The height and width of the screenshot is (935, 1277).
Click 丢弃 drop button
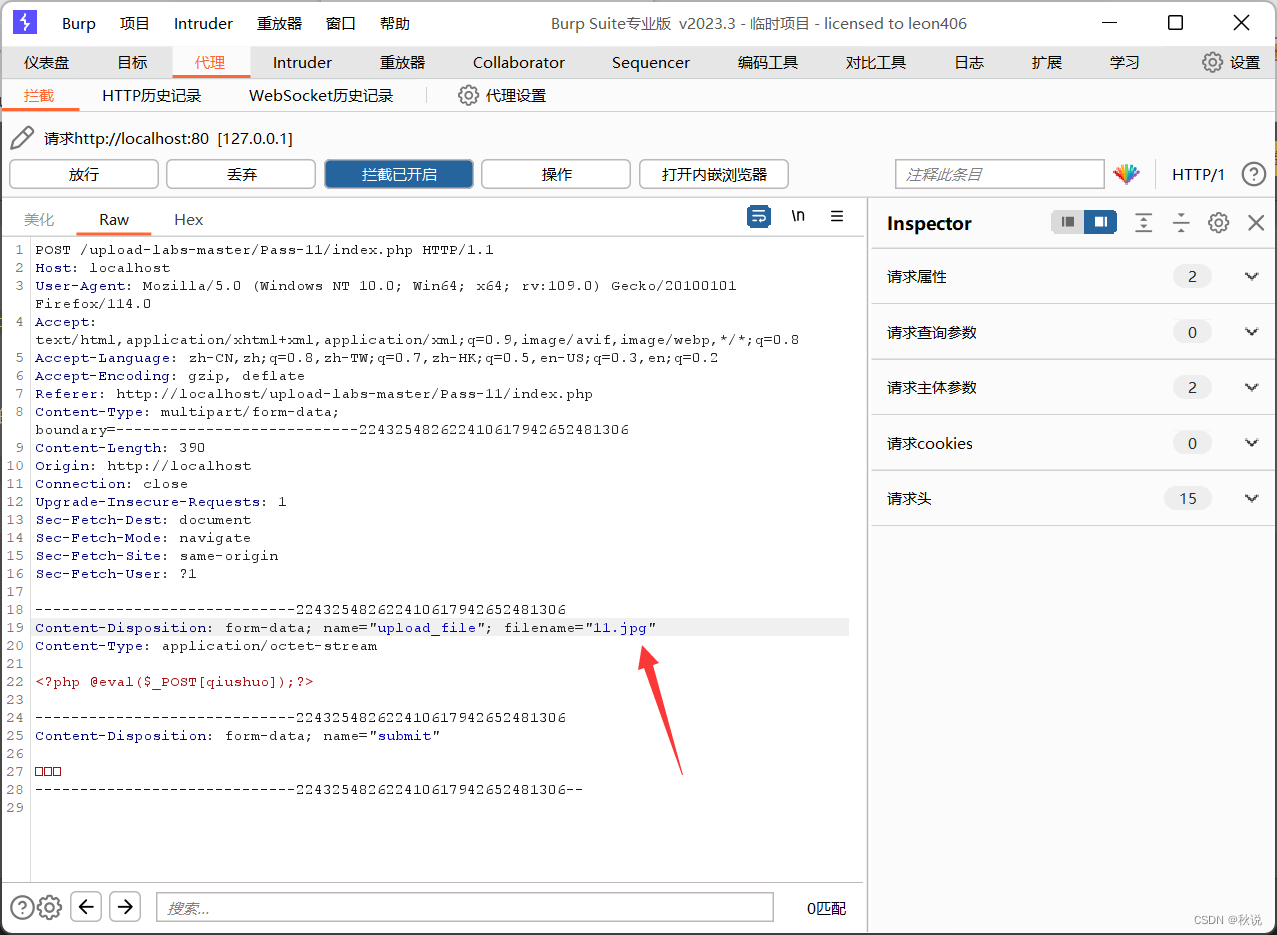(241, 174)
